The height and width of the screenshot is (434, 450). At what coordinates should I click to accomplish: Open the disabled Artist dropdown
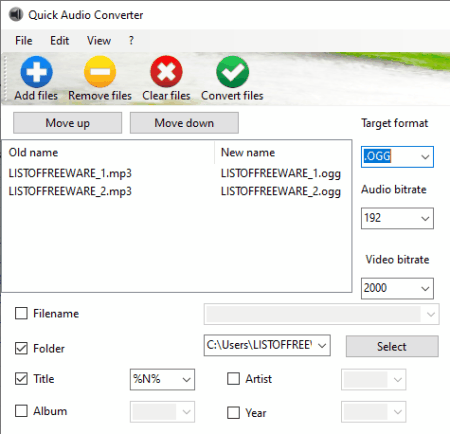(x=398, y=379)
